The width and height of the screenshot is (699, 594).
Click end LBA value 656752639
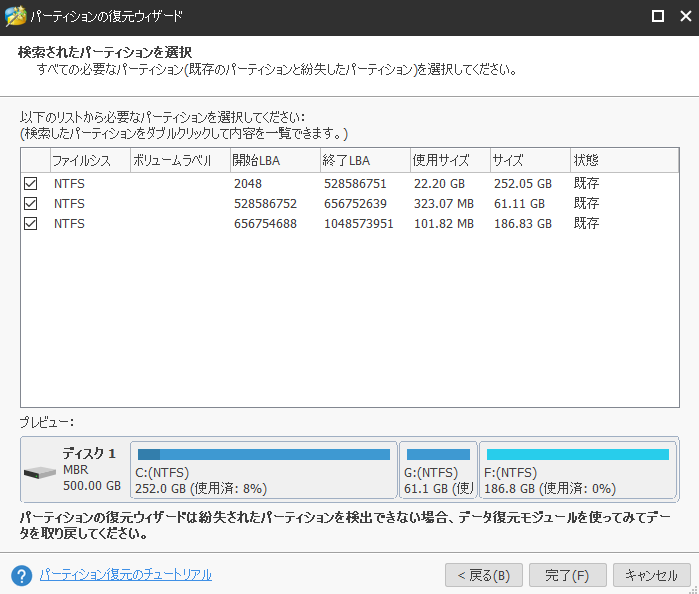click(355, 204)
